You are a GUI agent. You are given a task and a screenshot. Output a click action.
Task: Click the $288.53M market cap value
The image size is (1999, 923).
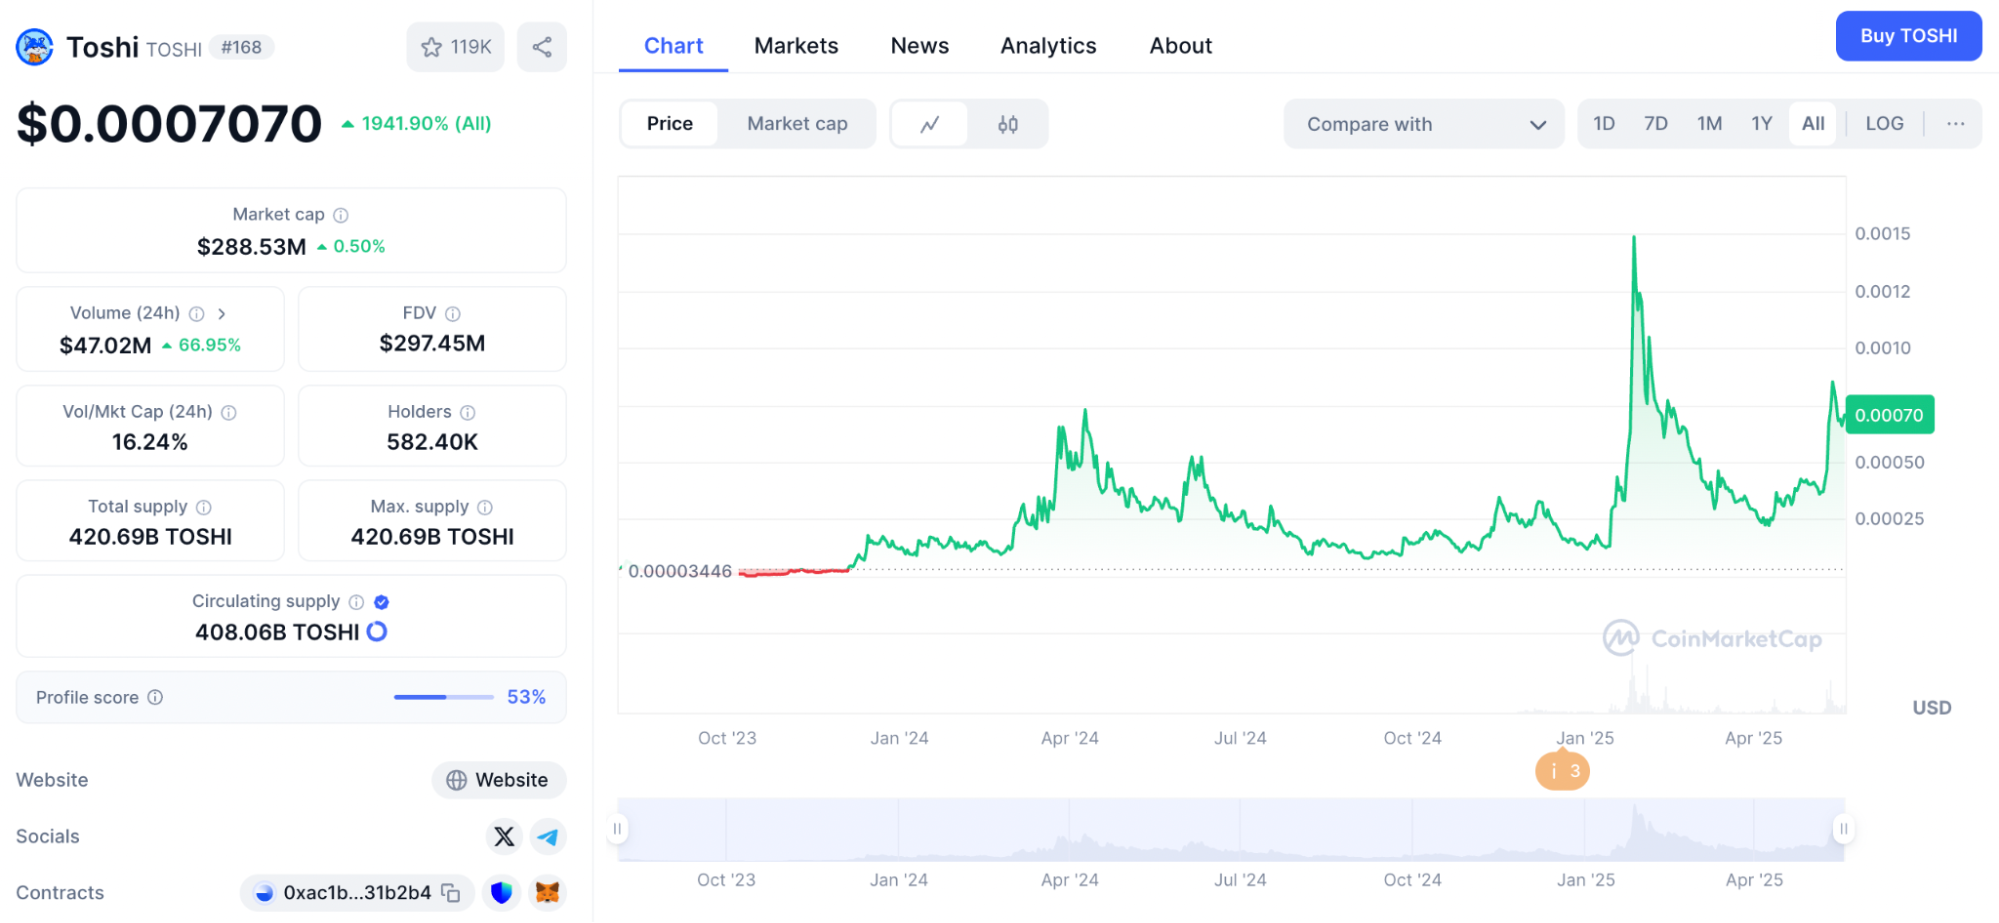click(252, 246)
